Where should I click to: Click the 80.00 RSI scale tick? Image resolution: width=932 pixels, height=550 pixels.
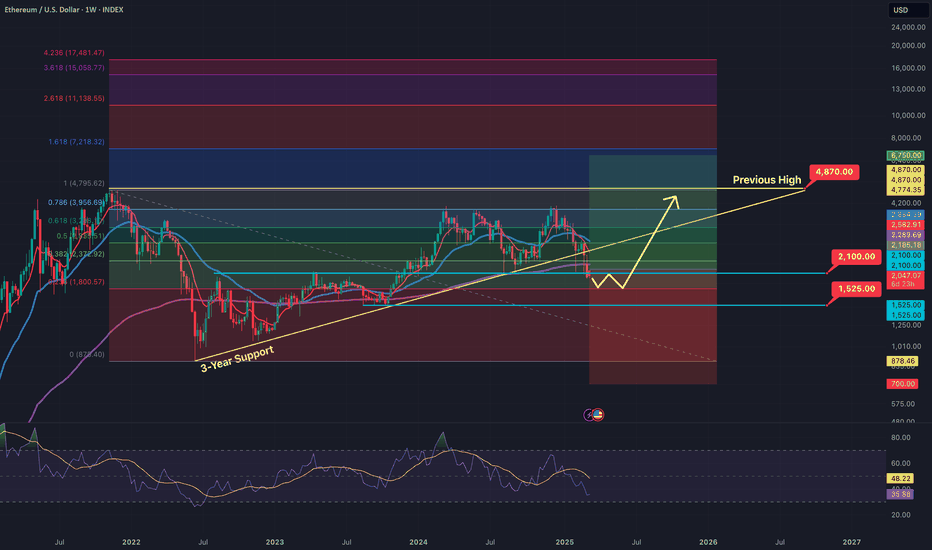[x=901, y=438]
